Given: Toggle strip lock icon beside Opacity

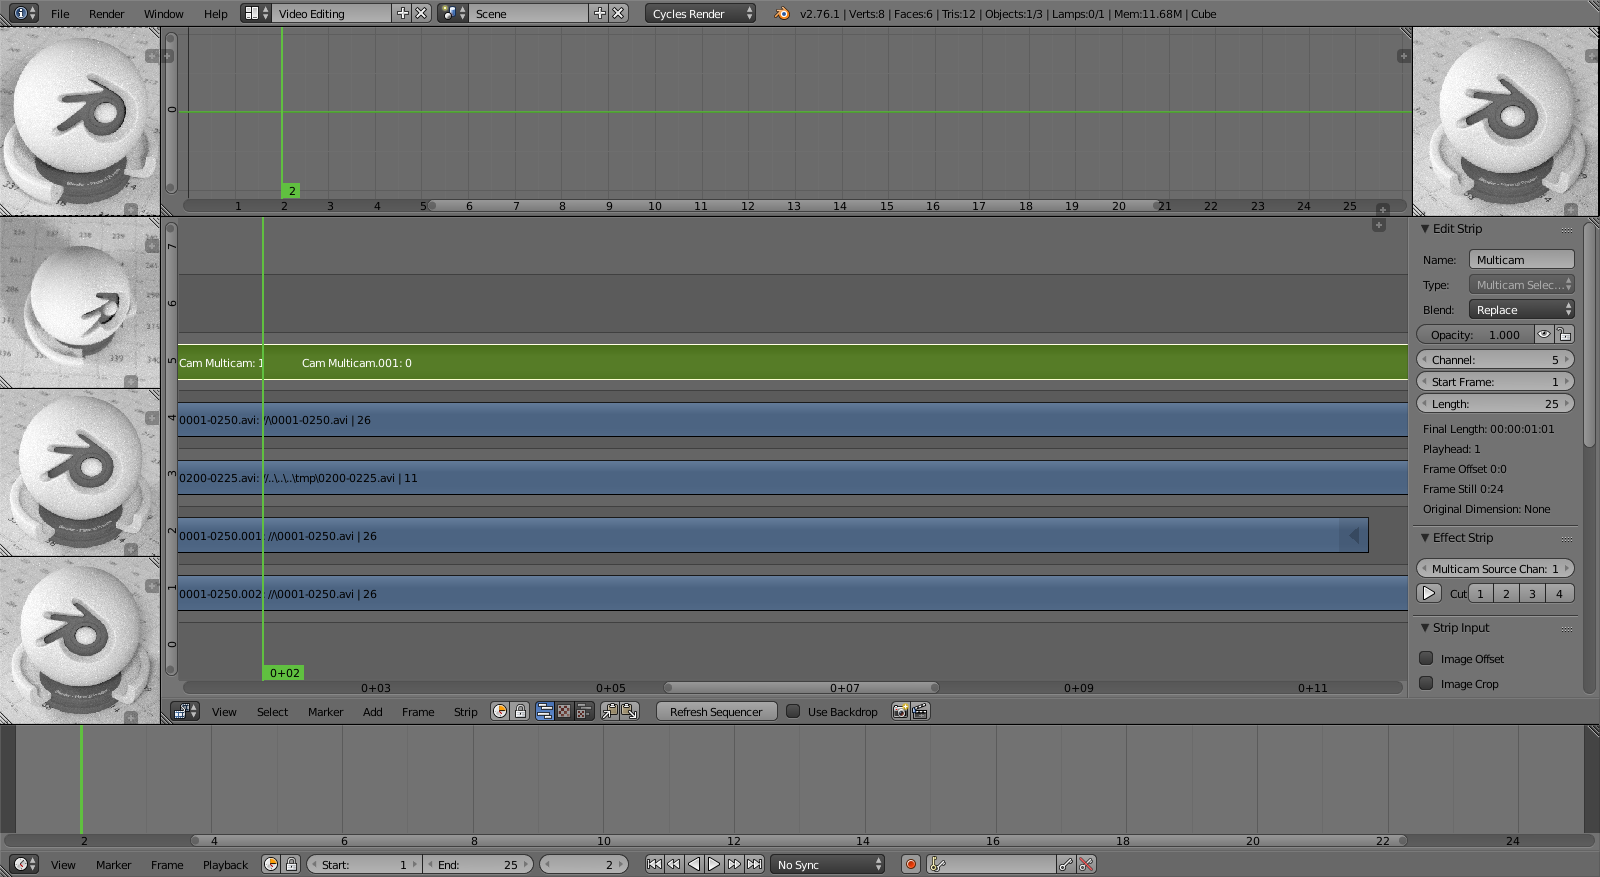Looking at the screenshot, I should [1564, 335].
